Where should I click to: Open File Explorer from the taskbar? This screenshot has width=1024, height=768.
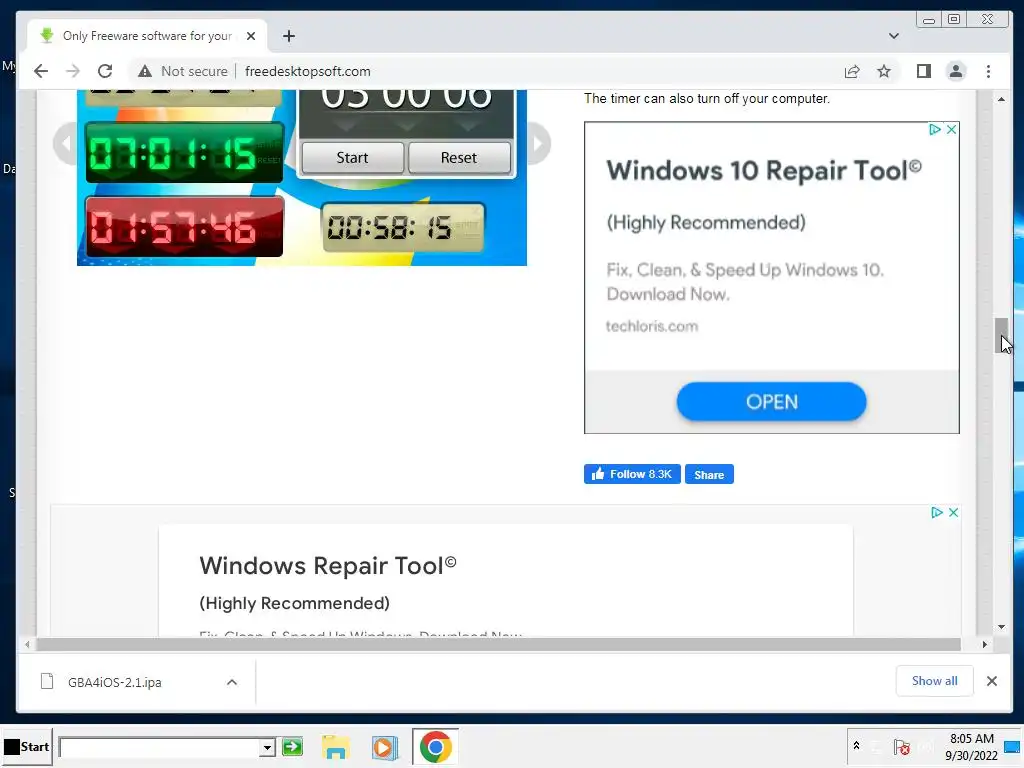336,747
